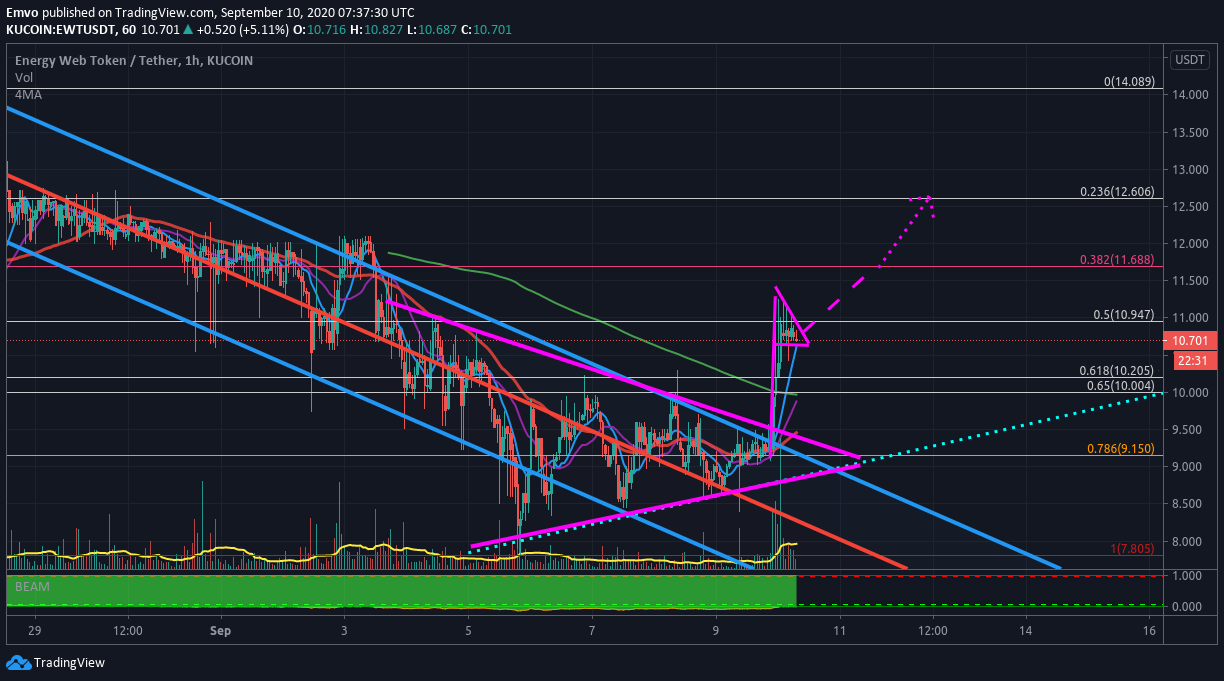
Task: Click the red 1(7.805) Fibonacci label
Action: (1133, 549)
